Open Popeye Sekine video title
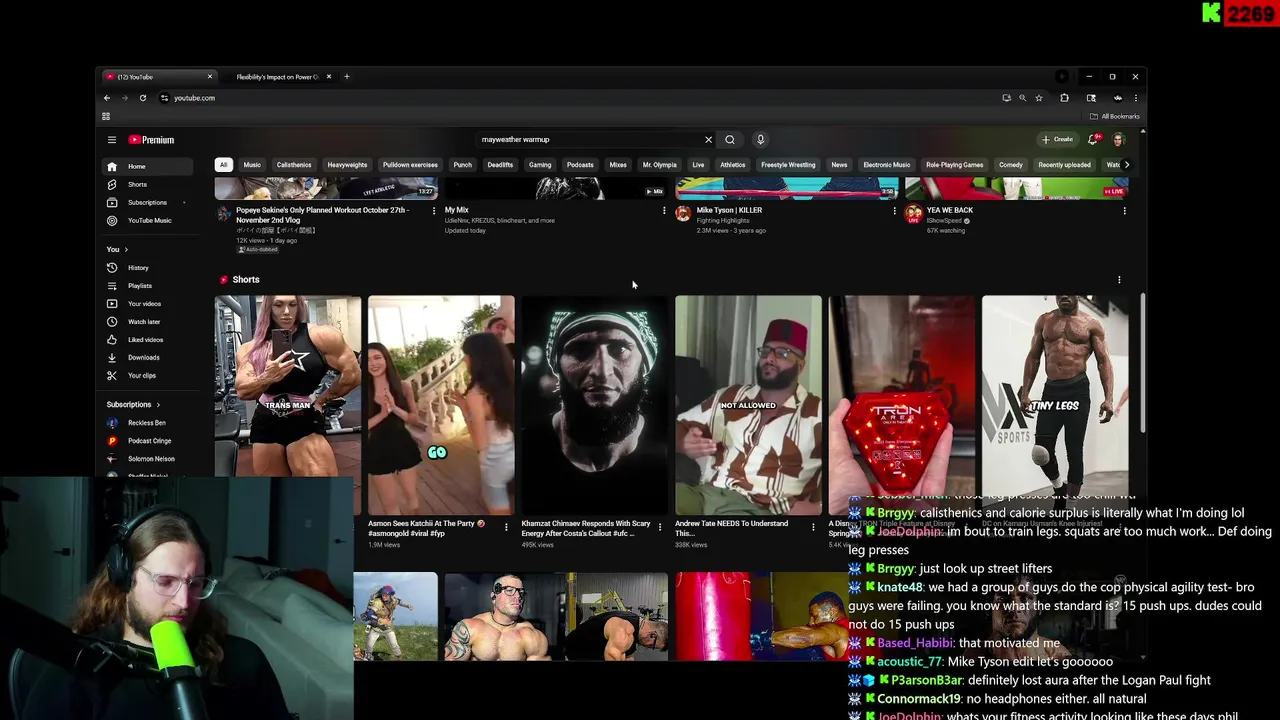1280x720 pixels. pyautogui.click(x=322, y=215)
